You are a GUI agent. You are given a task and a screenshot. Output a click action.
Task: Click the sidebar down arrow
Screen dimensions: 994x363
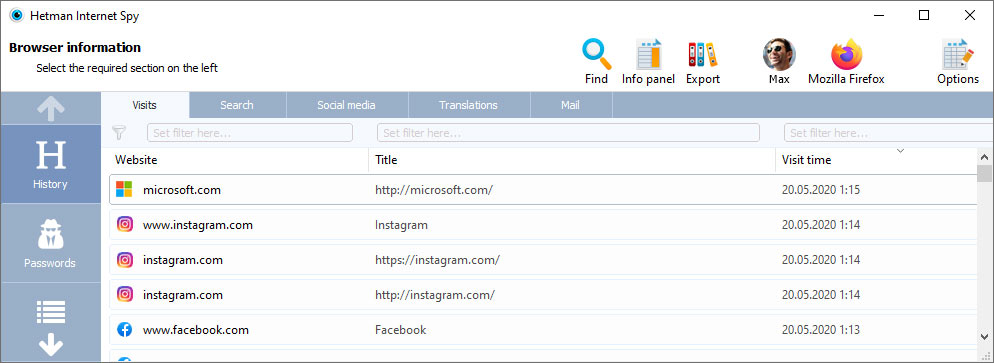click(51, 345)
